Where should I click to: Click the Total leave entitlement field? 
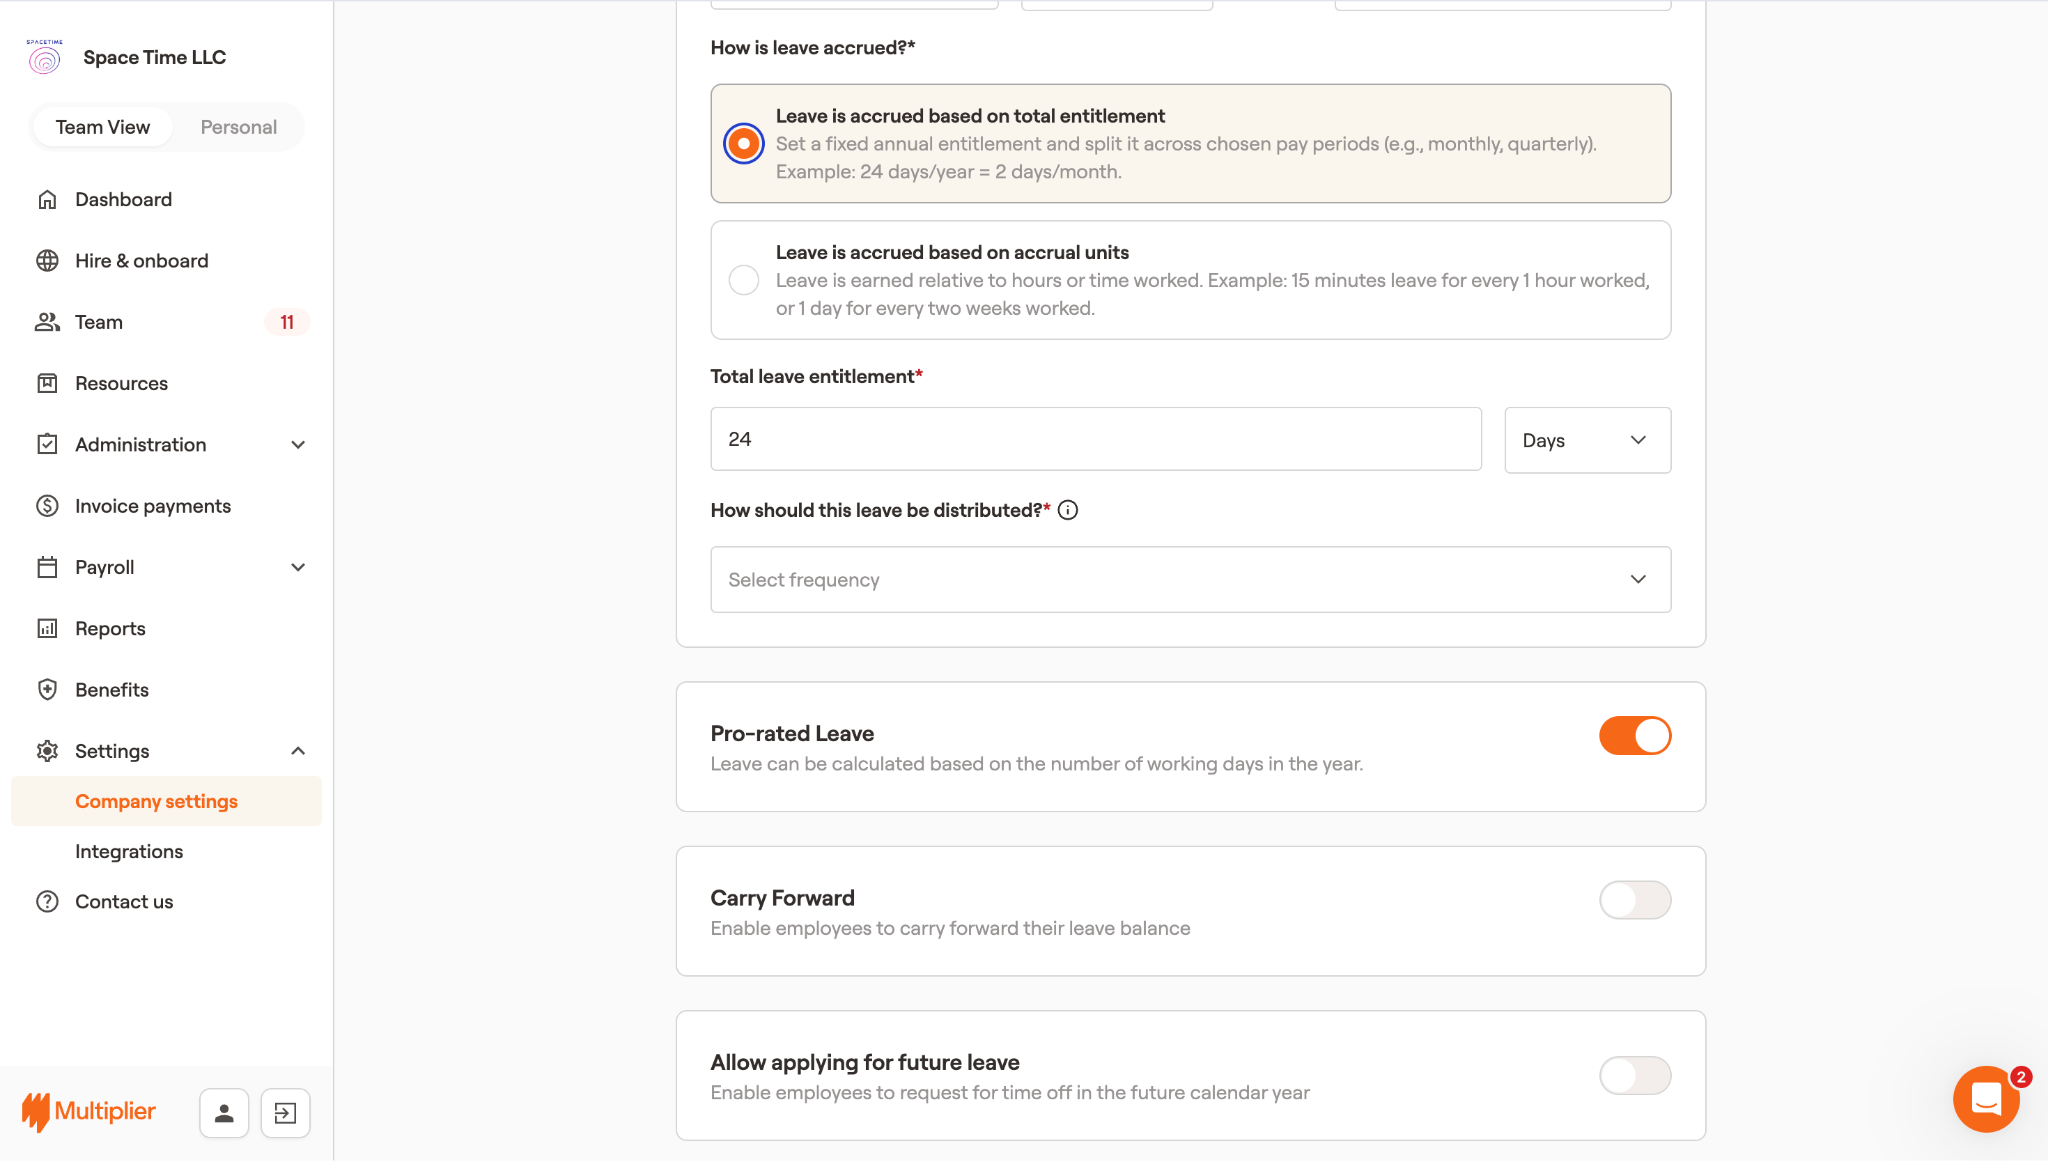[x=1095, y=439]
